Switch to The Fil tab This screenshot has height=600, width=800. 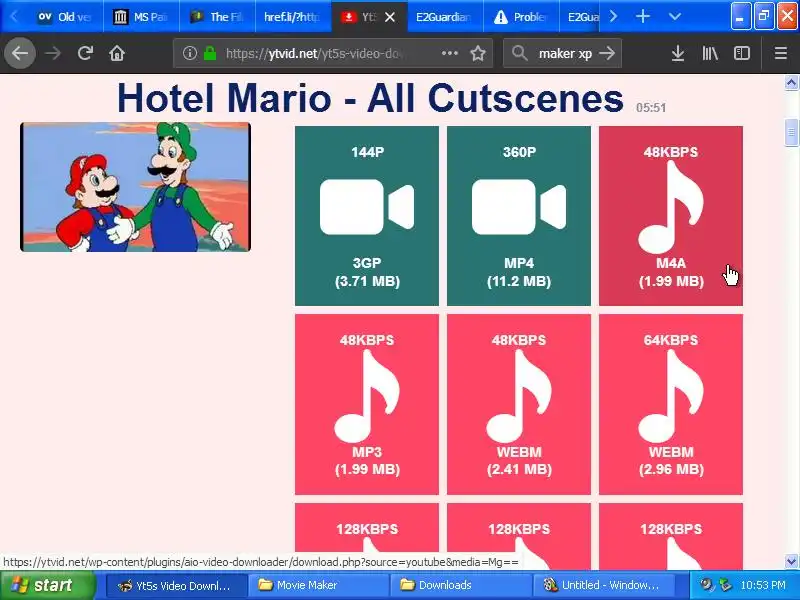coord(217,17)
